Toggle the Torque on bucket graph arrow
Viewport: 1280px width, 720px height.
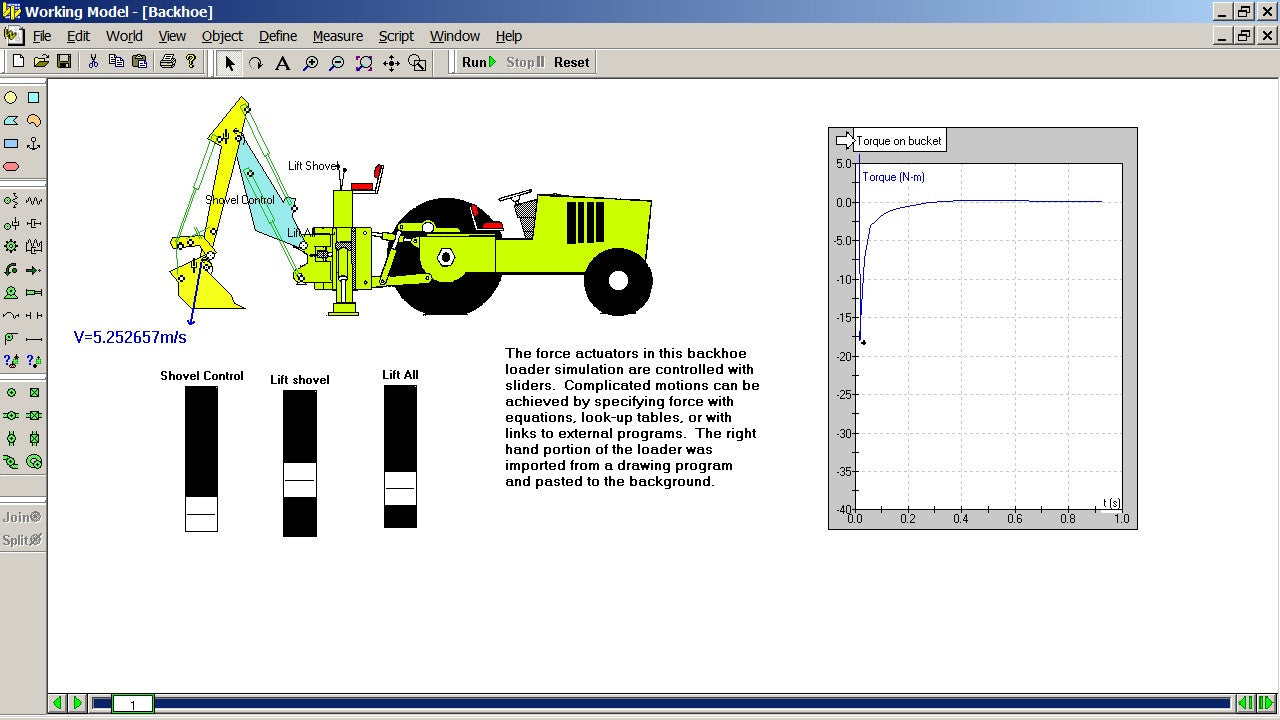coord(844,141)
